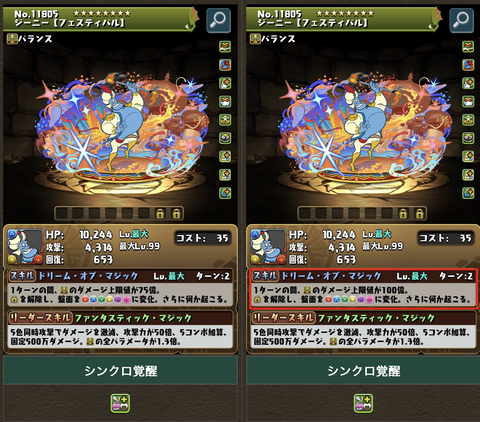The image size is (480, 422).
Task: Expand the left リーダースキル description box
Action: pos(120,337)
